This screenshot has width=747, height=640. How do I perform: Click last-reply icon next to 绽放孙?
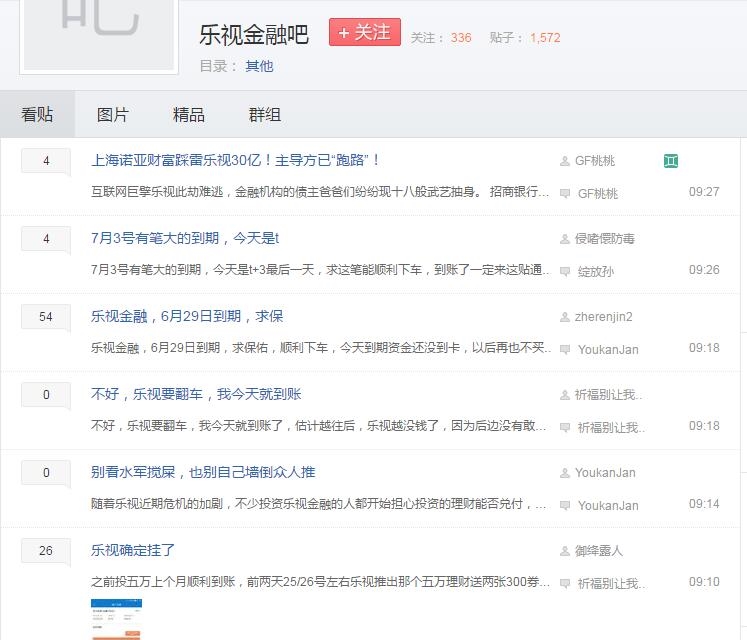click(565, 270)
